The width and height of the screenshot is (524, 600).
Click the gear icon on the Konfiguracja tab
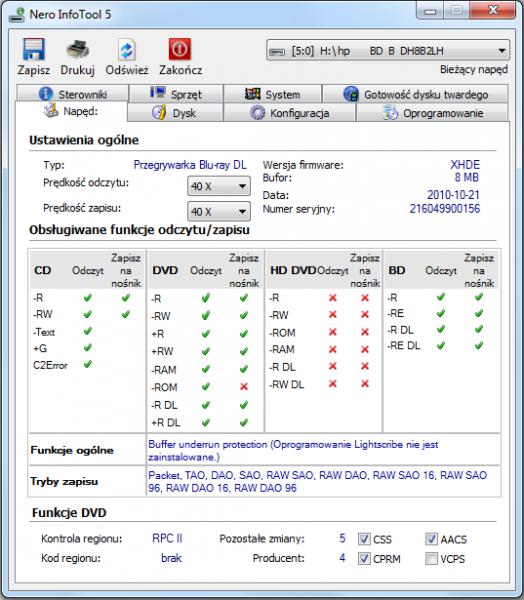point(257,113)
